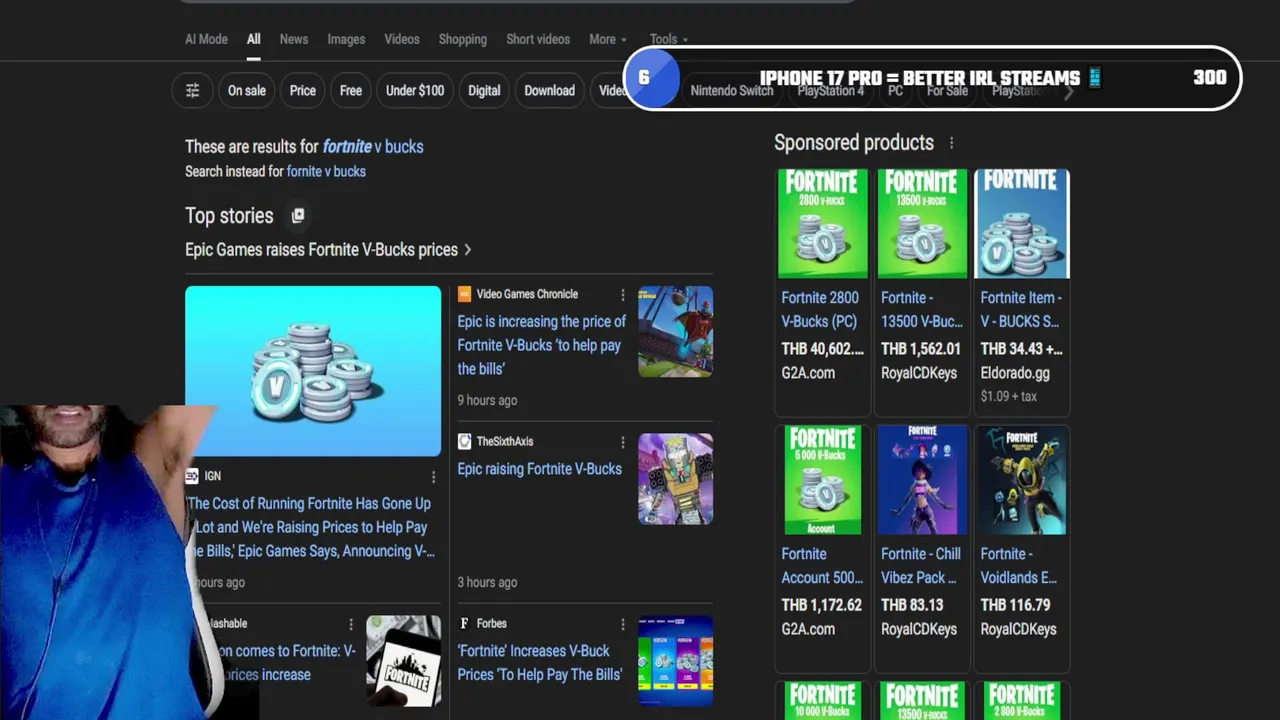Screen dimensions: 1280x720
Task: Click the 2800 V-Bucks product image
Action: (x=822, y=224)
